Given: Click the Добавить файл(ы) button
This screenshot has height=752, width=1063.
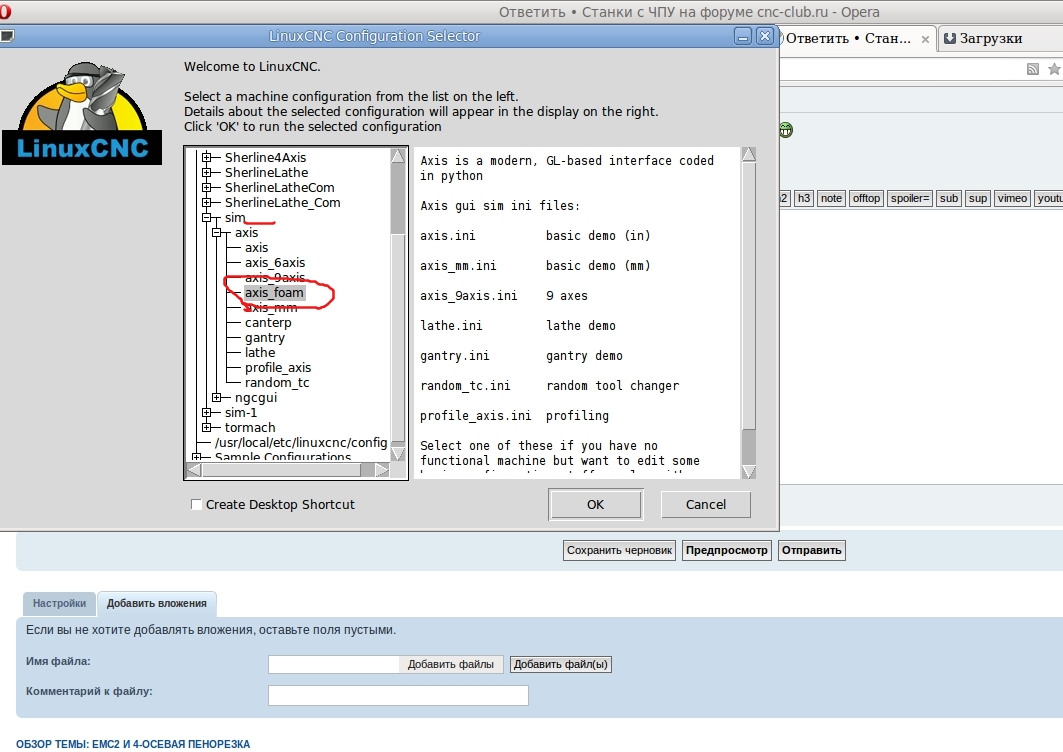Looking at the screenshot, I should [561, 665].
